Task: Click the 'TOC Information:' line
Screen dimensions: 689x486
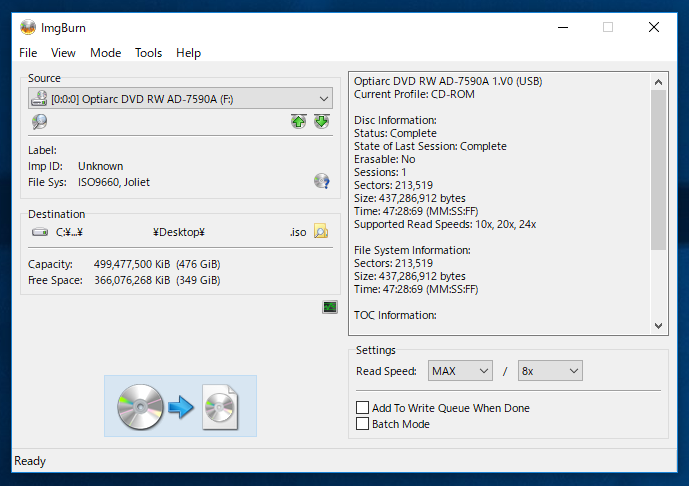Action: 395,315
